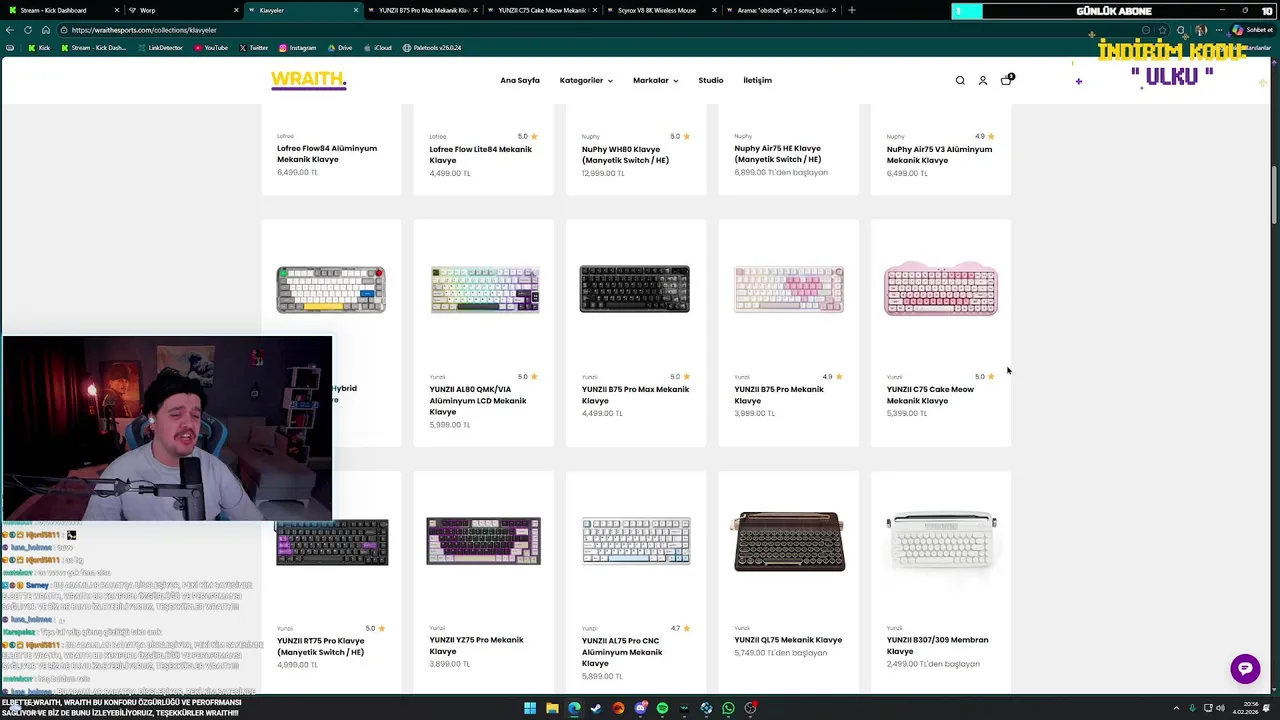
Task: Open YUNZII RT75 Pro Klavye title
Action: click(320, 646)
